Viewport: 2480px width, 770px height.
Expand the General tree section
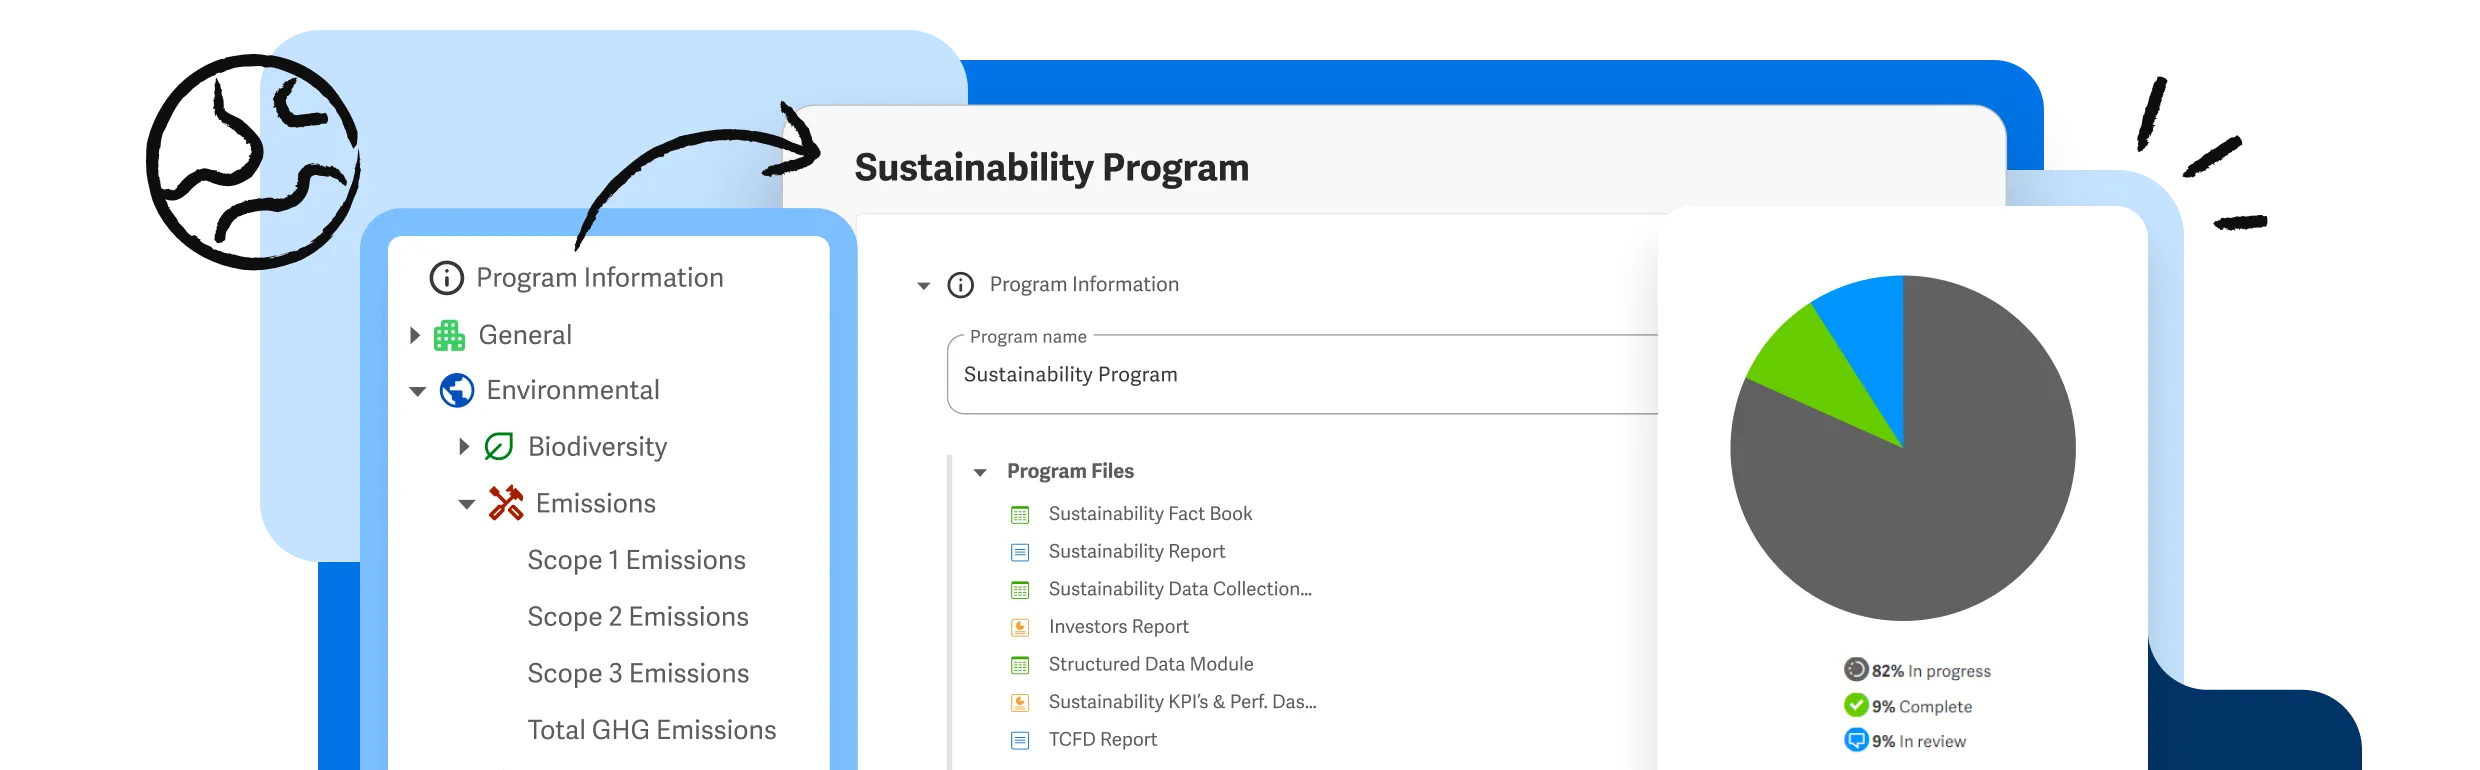click(414, 336)
